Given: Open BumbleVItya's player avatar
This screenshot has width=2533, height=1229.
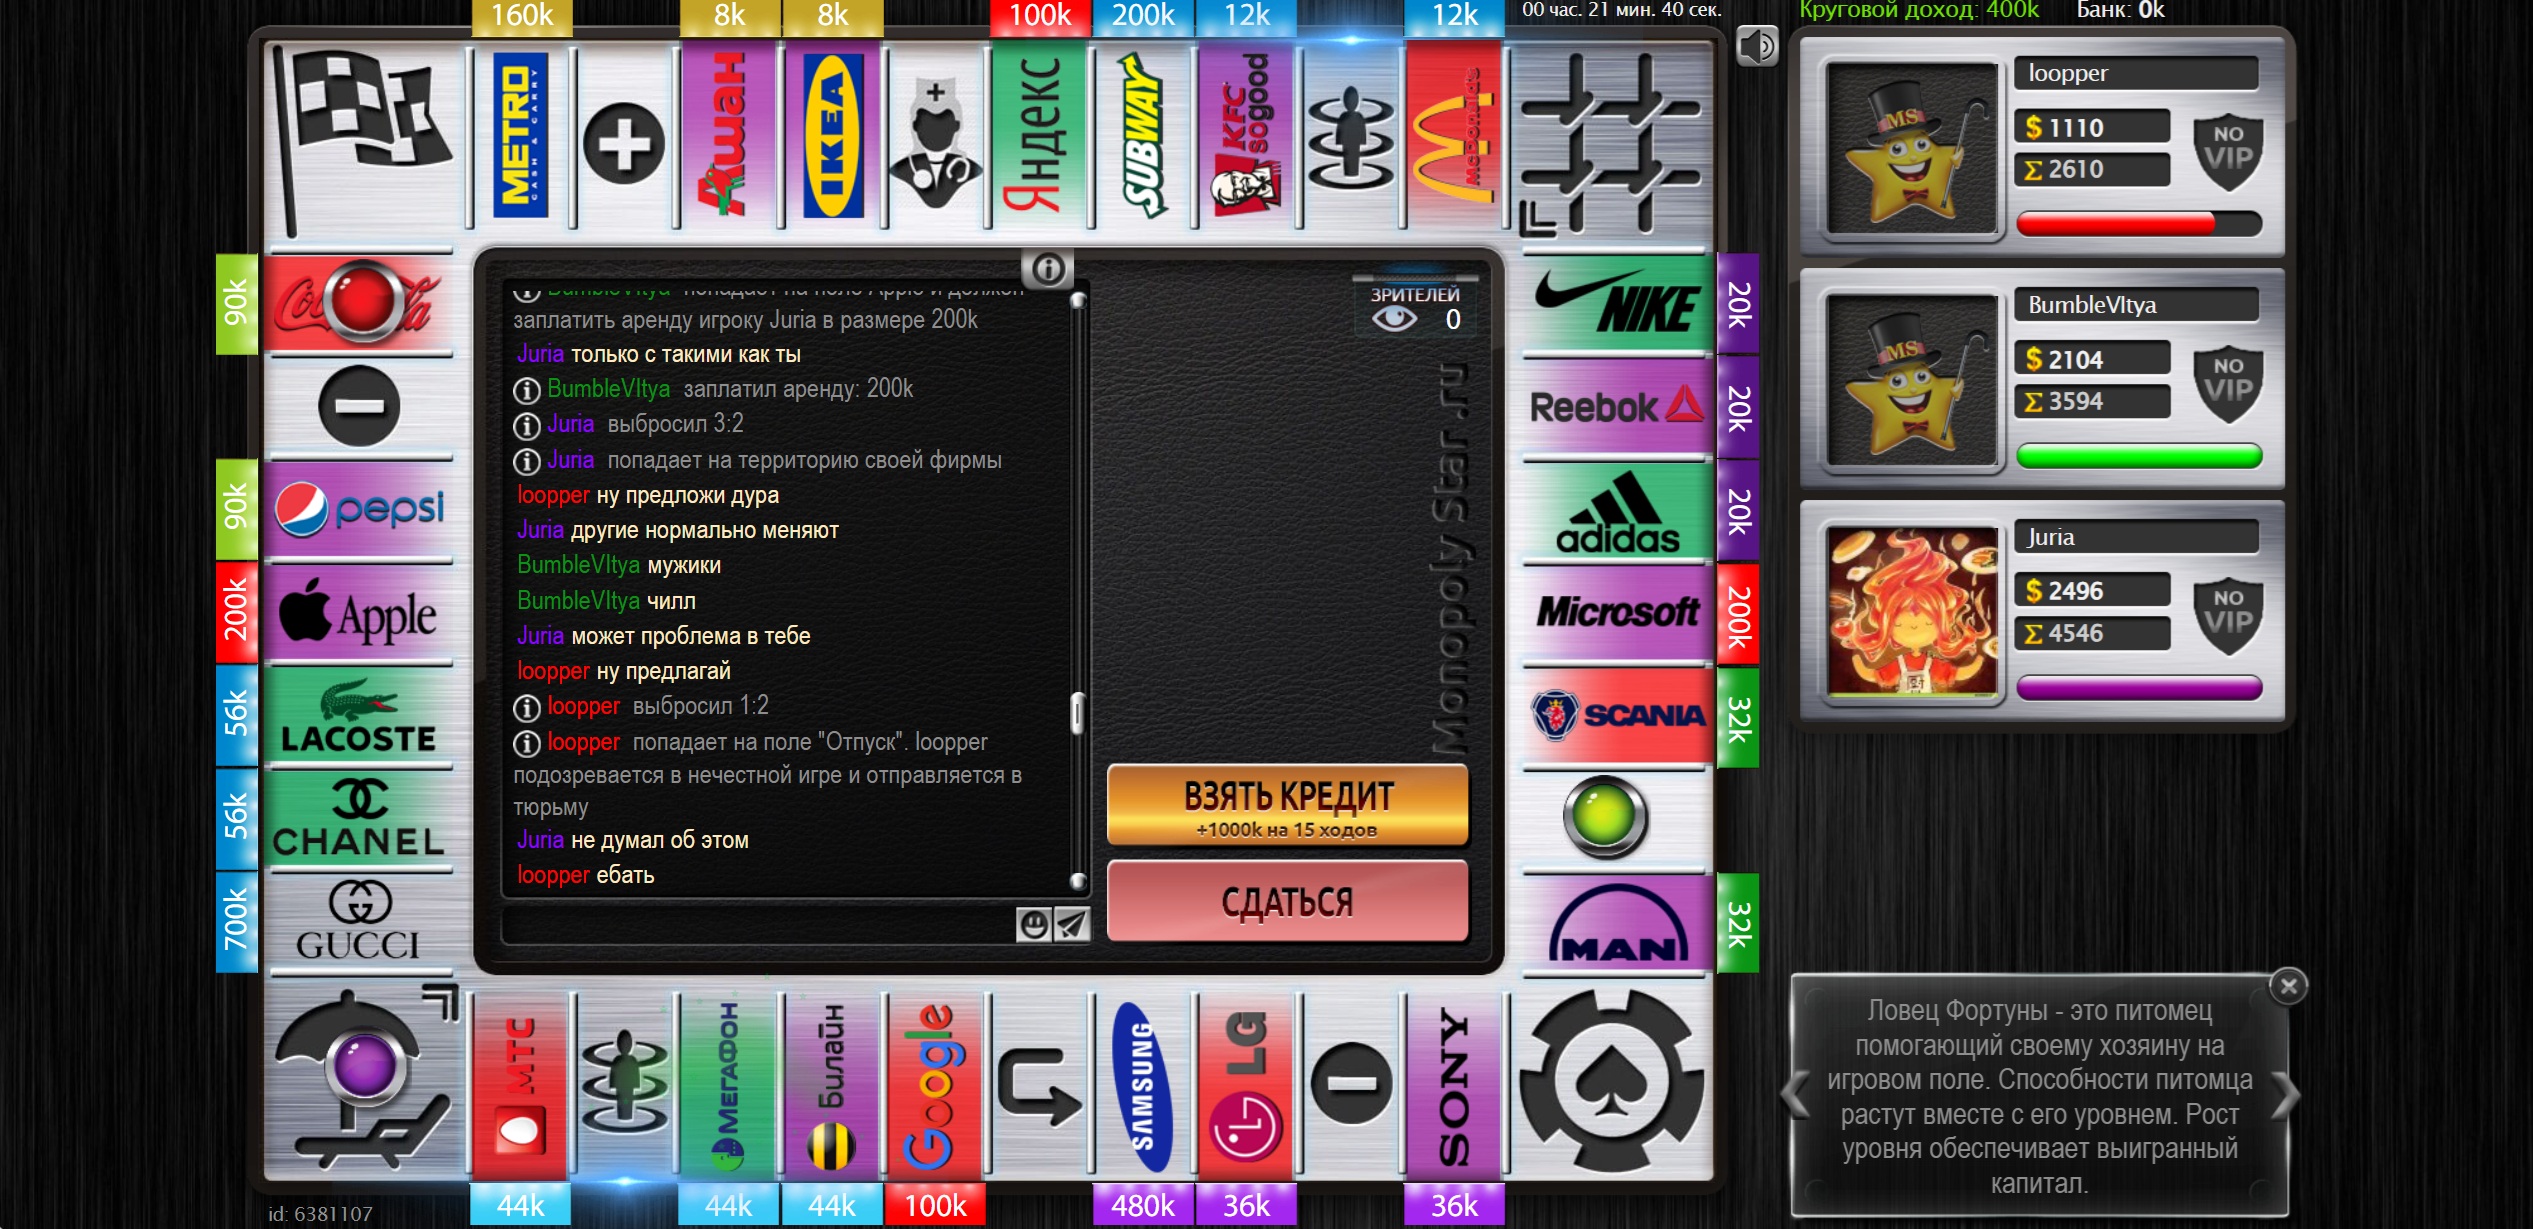Looking at the screenshot, I should (x=1912, y=381).
